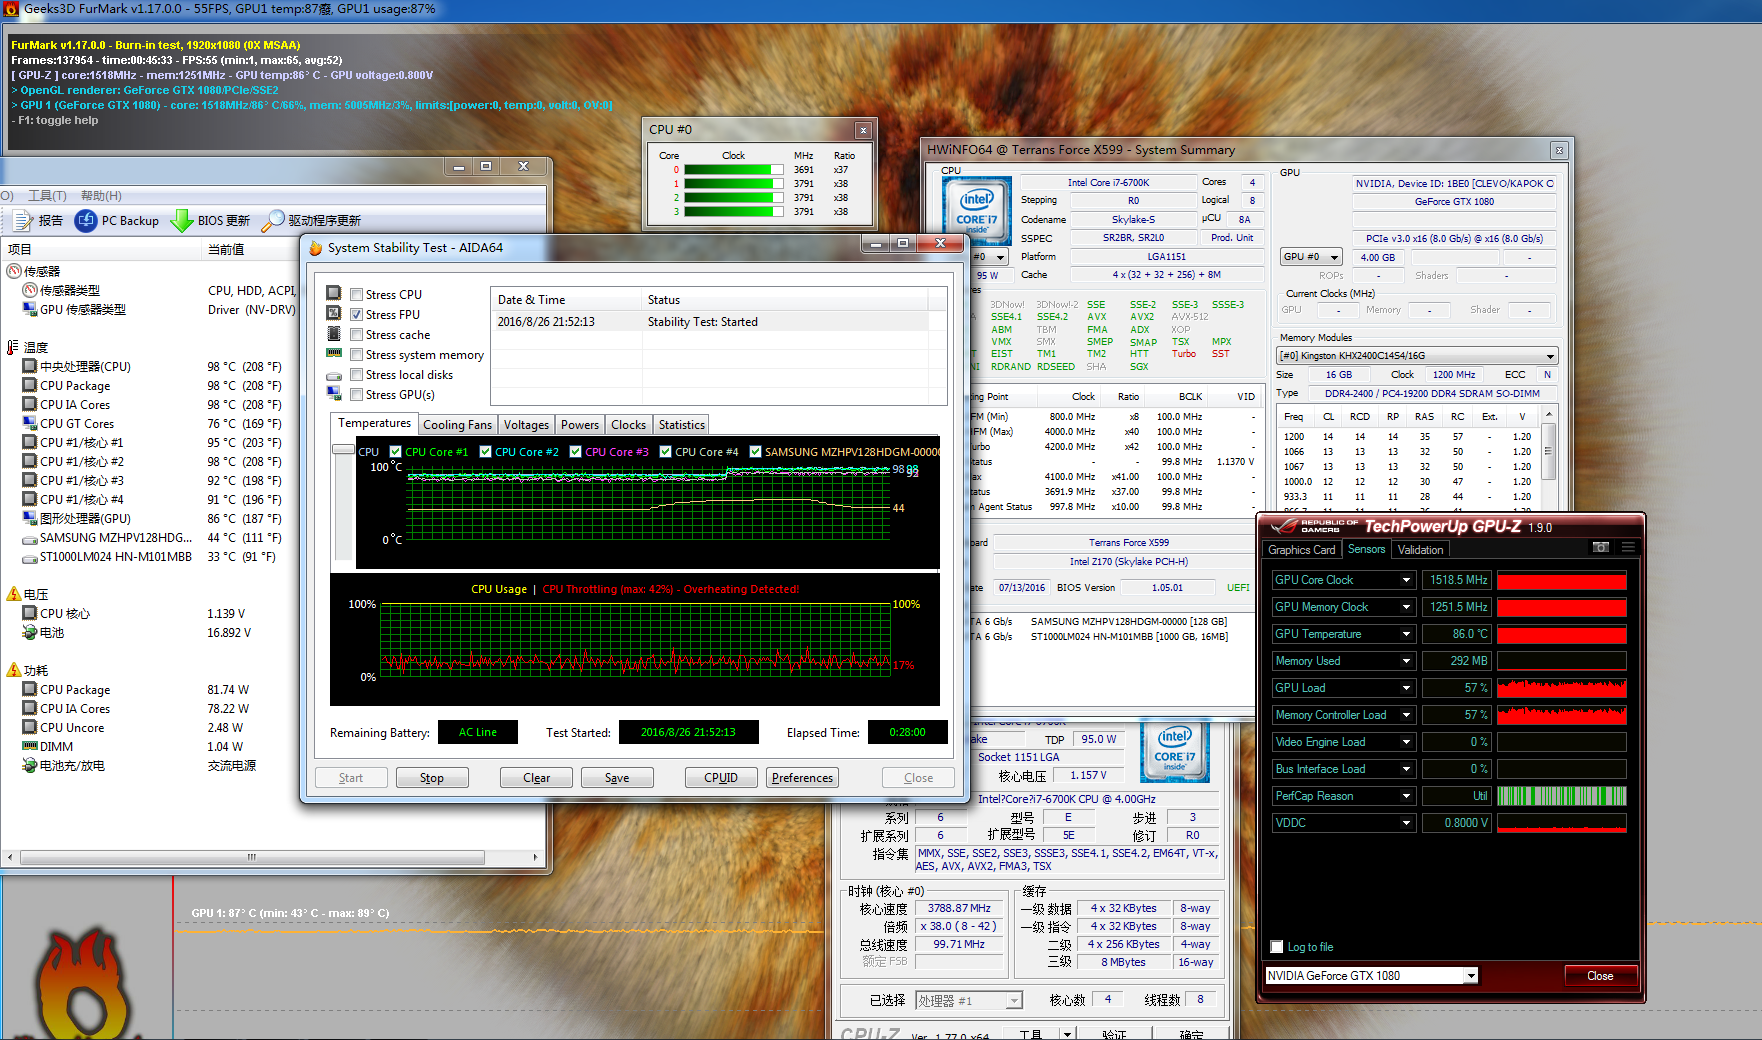Screen dimensions: 1762x1040
Task: Open the Validation tab in GPU-Z
Action: pyautogui.click(x=1420, y=550)
